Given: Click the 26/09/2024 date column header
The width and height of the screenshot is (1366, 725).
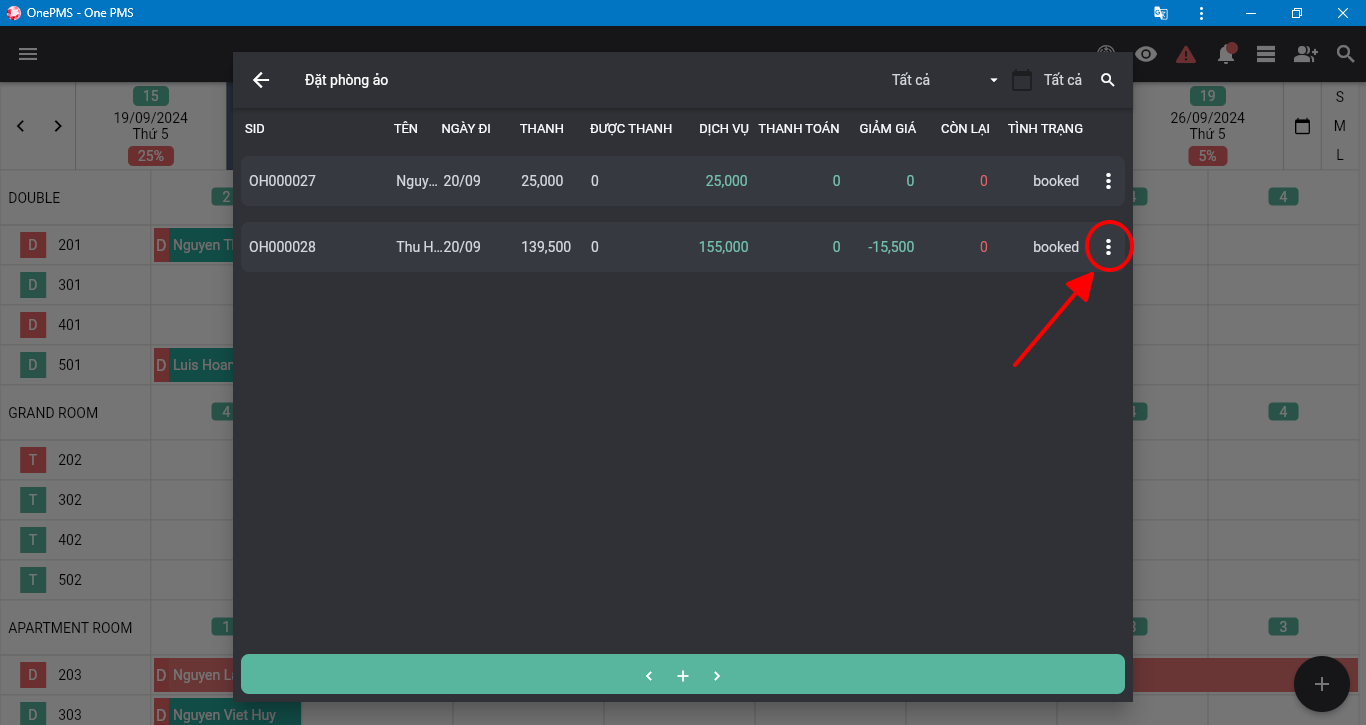Looking at the screenshot, I should tap(1208, 126).
